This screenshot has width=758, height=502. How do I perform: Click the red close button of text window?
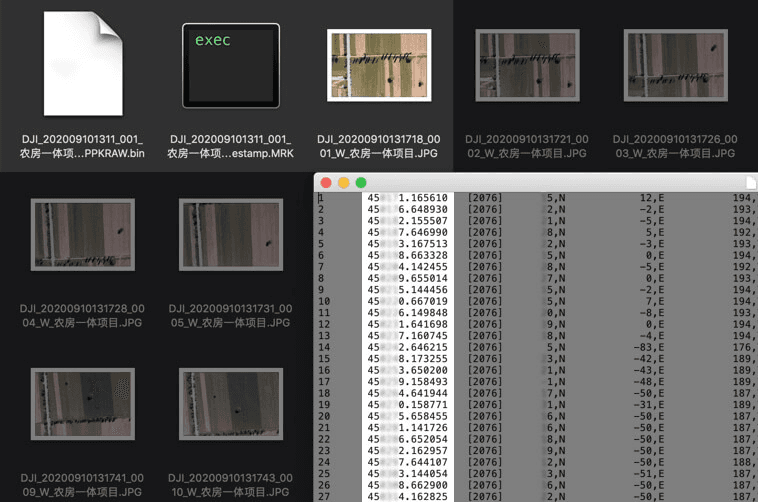coord(326,183)
